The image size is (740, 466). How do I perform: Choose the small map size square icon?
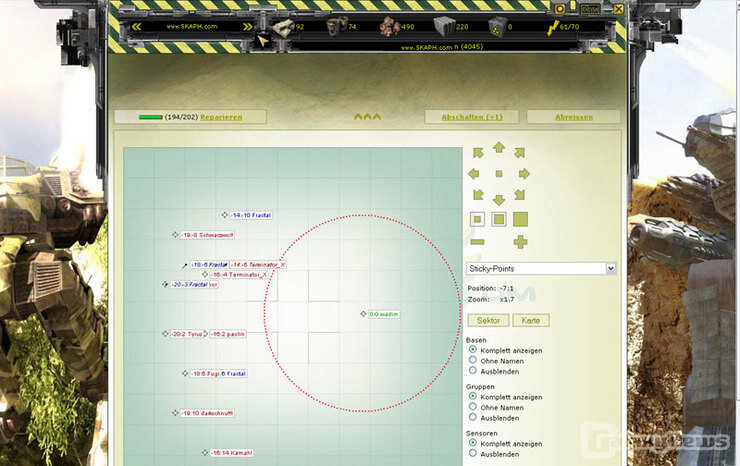coord(477,219)
